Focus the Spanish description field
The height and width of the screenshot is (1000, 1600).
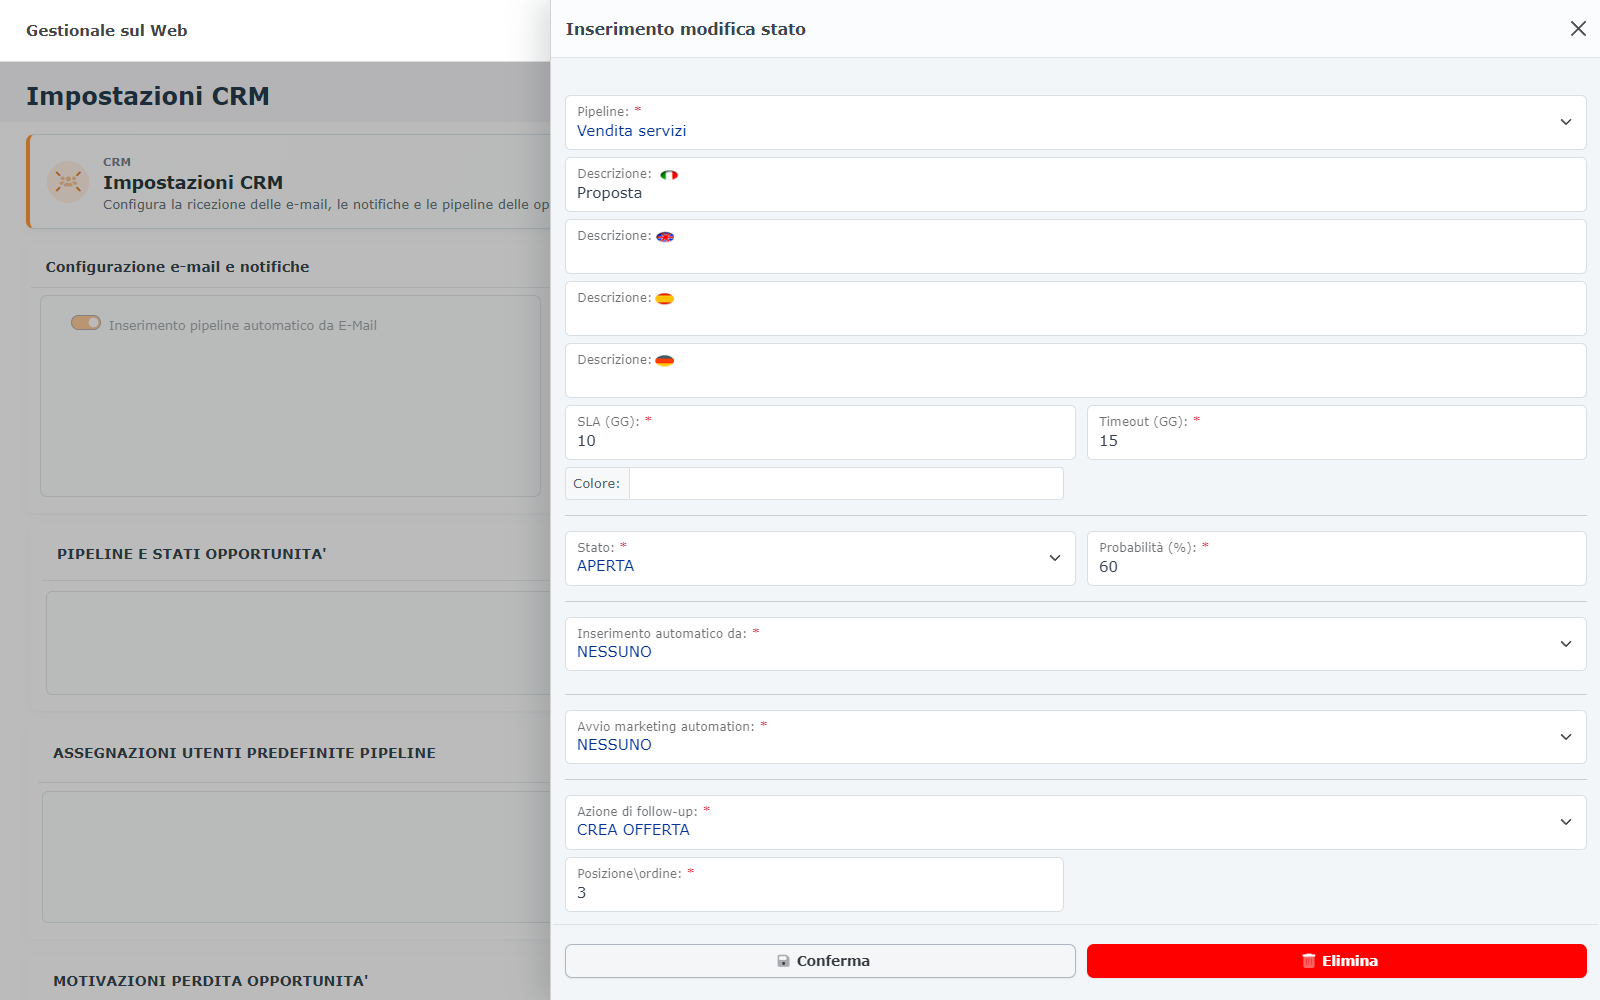1075,308
